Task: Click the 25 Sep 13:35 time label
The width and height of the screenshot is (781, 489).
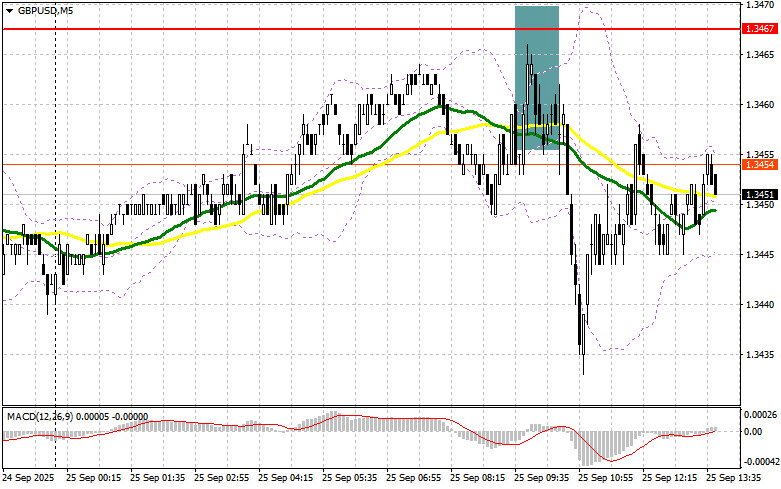Action: 734,478
